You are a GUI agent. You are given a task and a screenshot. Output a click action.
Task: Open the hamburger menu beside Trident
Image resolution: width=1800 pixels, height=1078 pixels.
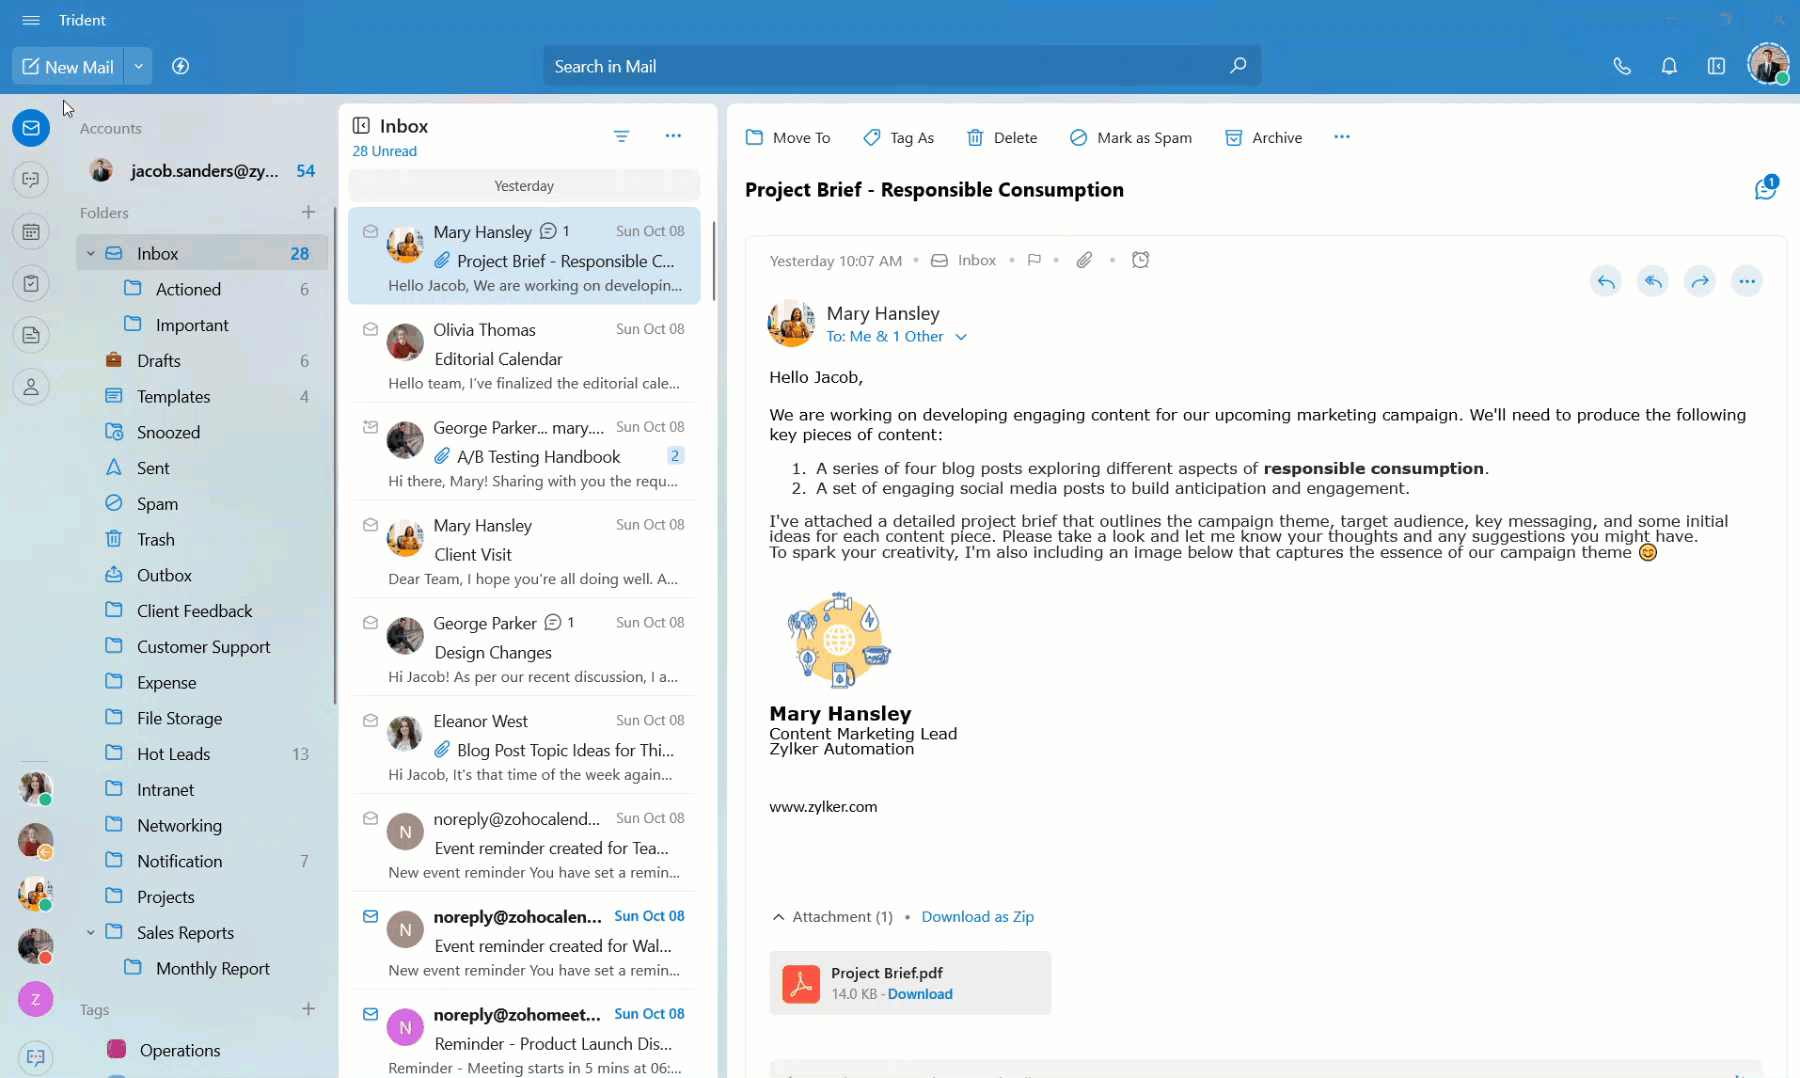[x=31, y=20]
